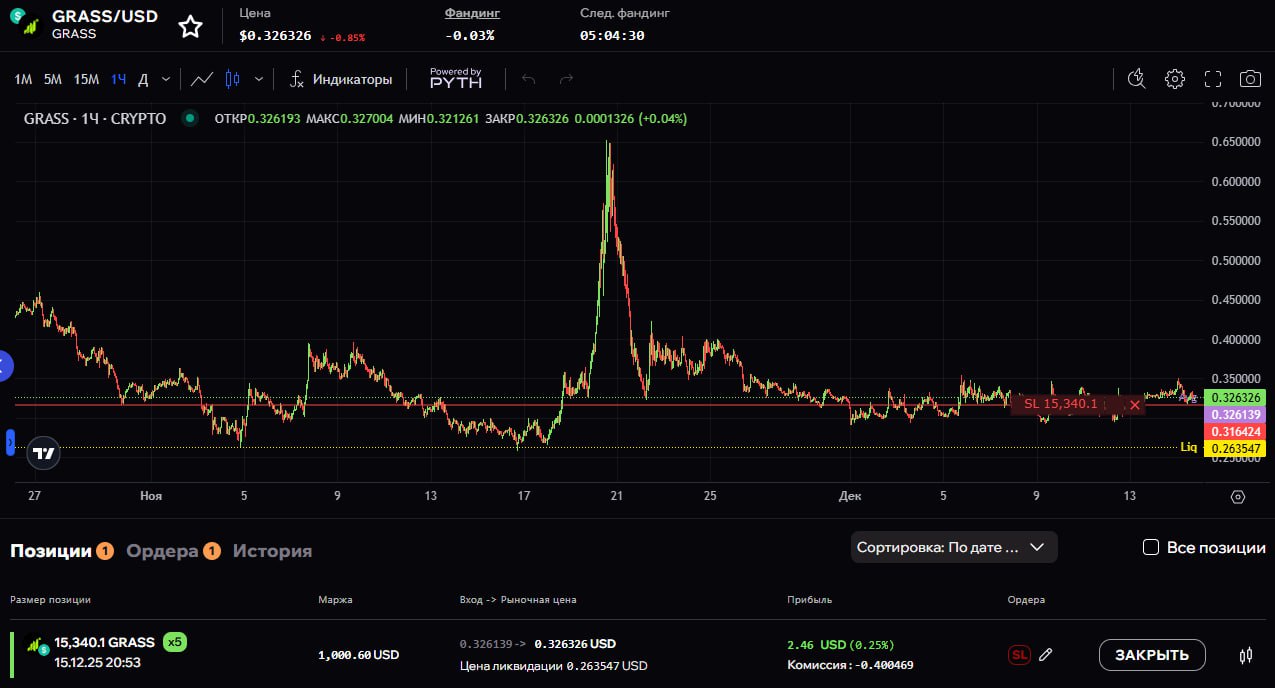
Task: Expand the timeframe dropdown chevron
Action: tap(166, 79)
